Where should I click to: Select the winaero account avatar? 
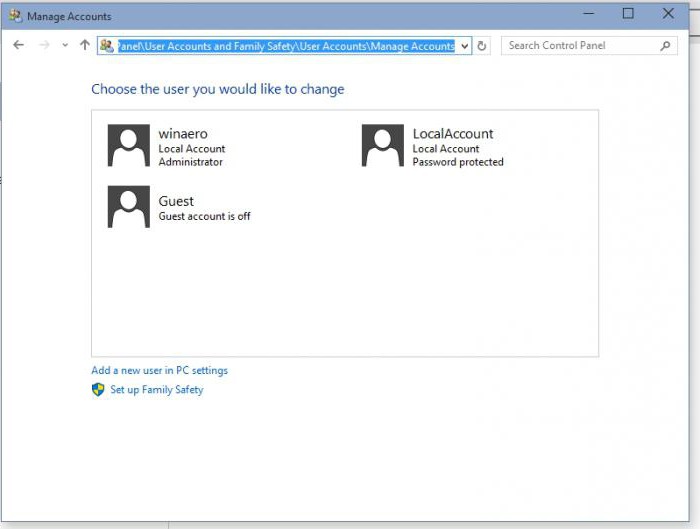coord(128,146)
